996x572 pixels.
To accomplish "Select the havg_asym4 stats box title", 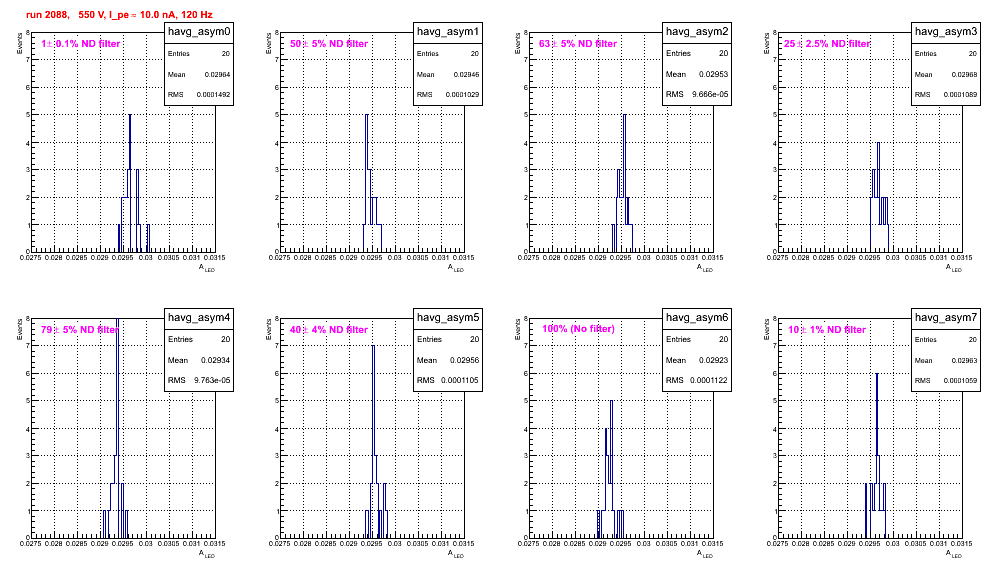I will tap(199, 318).
